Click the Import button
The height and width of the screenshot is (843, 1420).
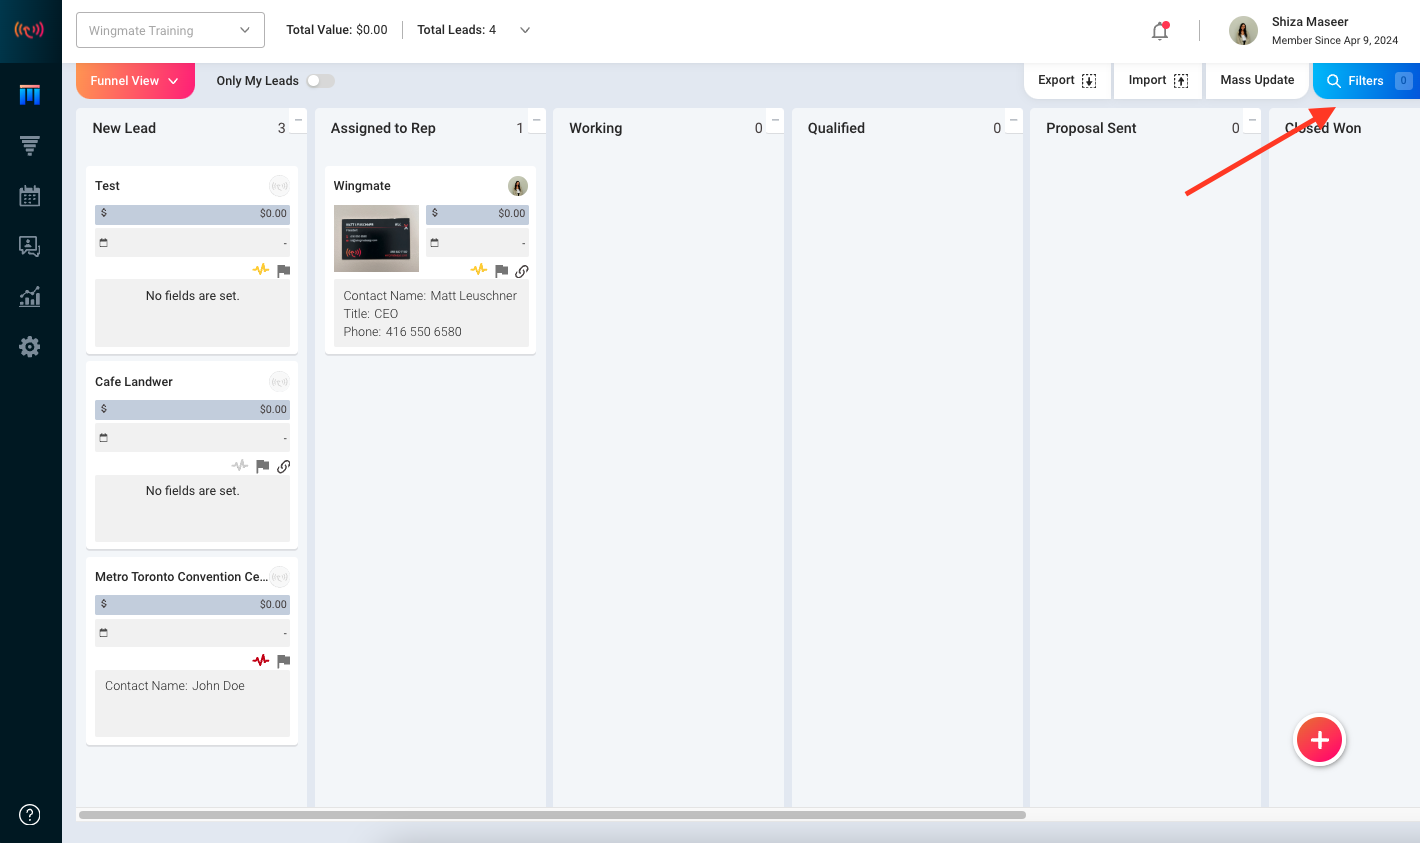point(1158,80)
